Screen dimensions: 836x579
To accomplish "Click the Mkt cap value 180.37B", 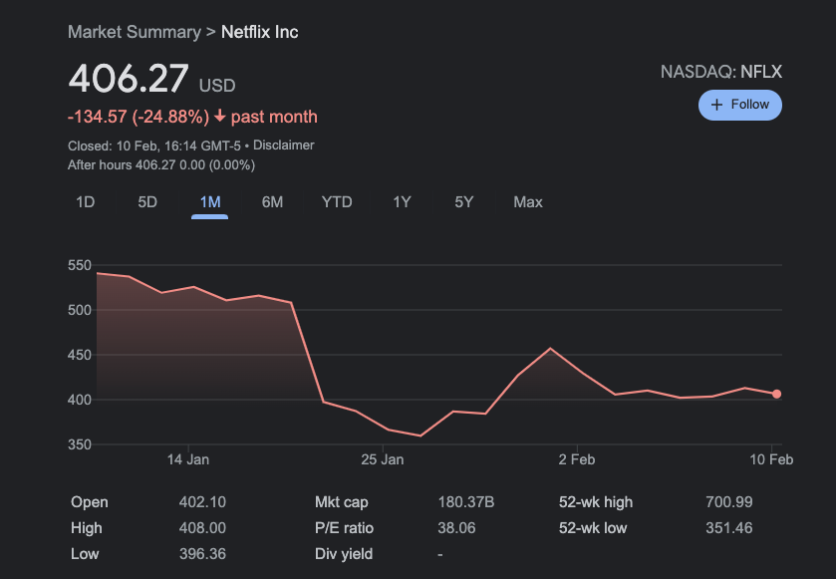I will [x=466, y=502].
